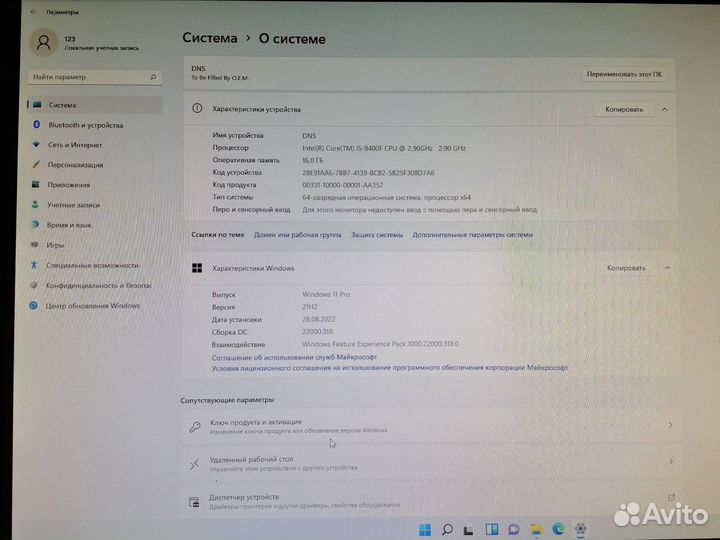Click the info icon beside Характеристики устройства
Screen dimensions: 720x540
(197, 109)
